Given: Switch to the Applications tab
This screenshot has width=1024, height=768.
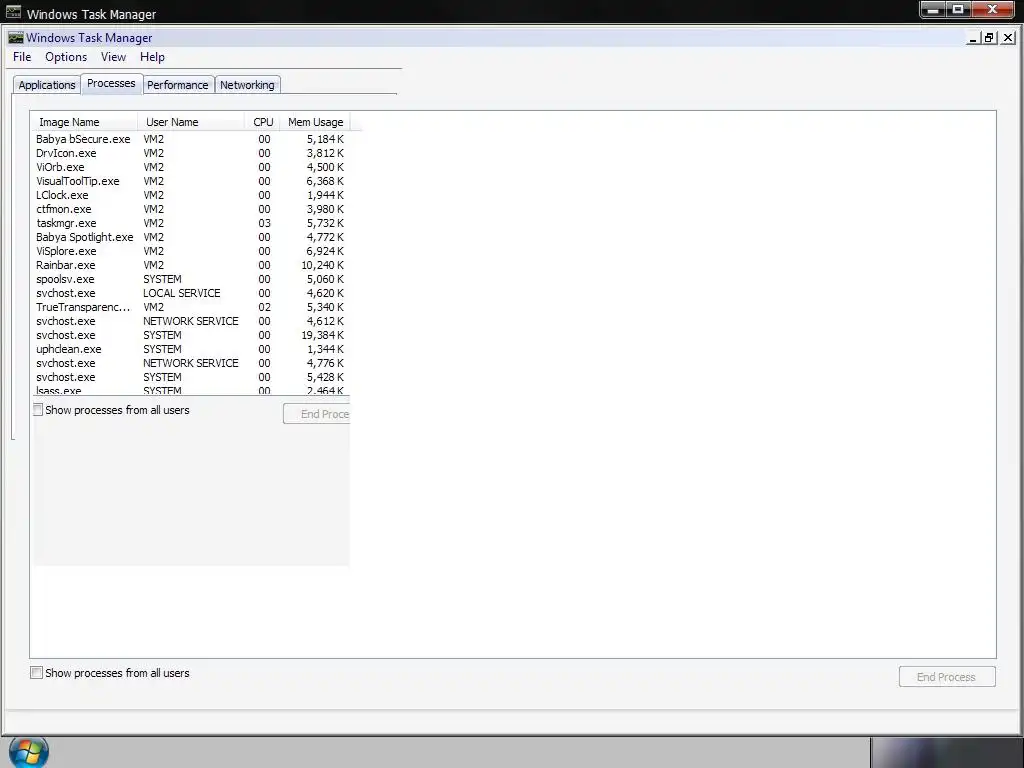Looking at the screenshot, I should (46, 85).
